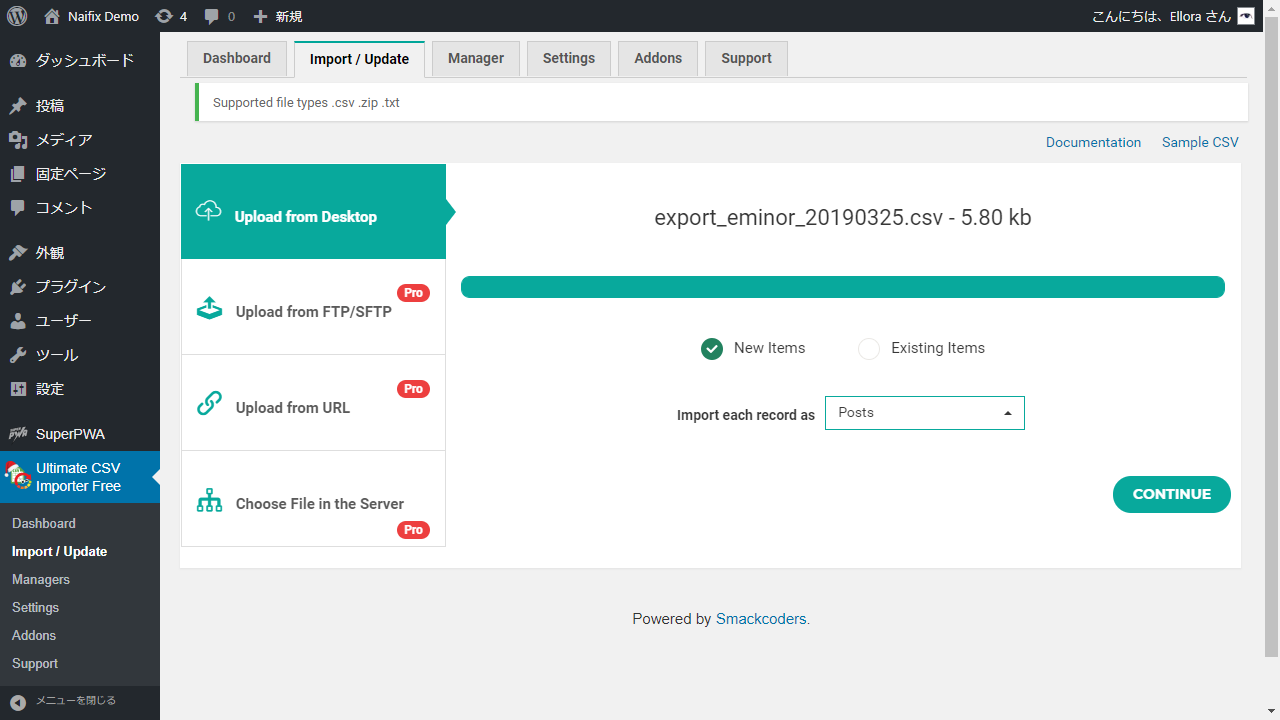Open the Import each record as dropdown
Screen dimensions: 1280x720
point(925,413)
